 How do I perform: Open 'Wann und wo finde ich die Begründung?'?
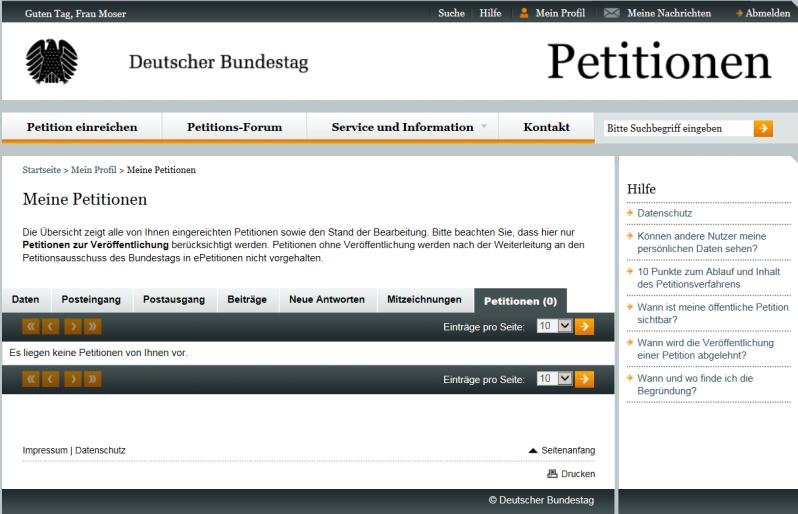(695, 385)
